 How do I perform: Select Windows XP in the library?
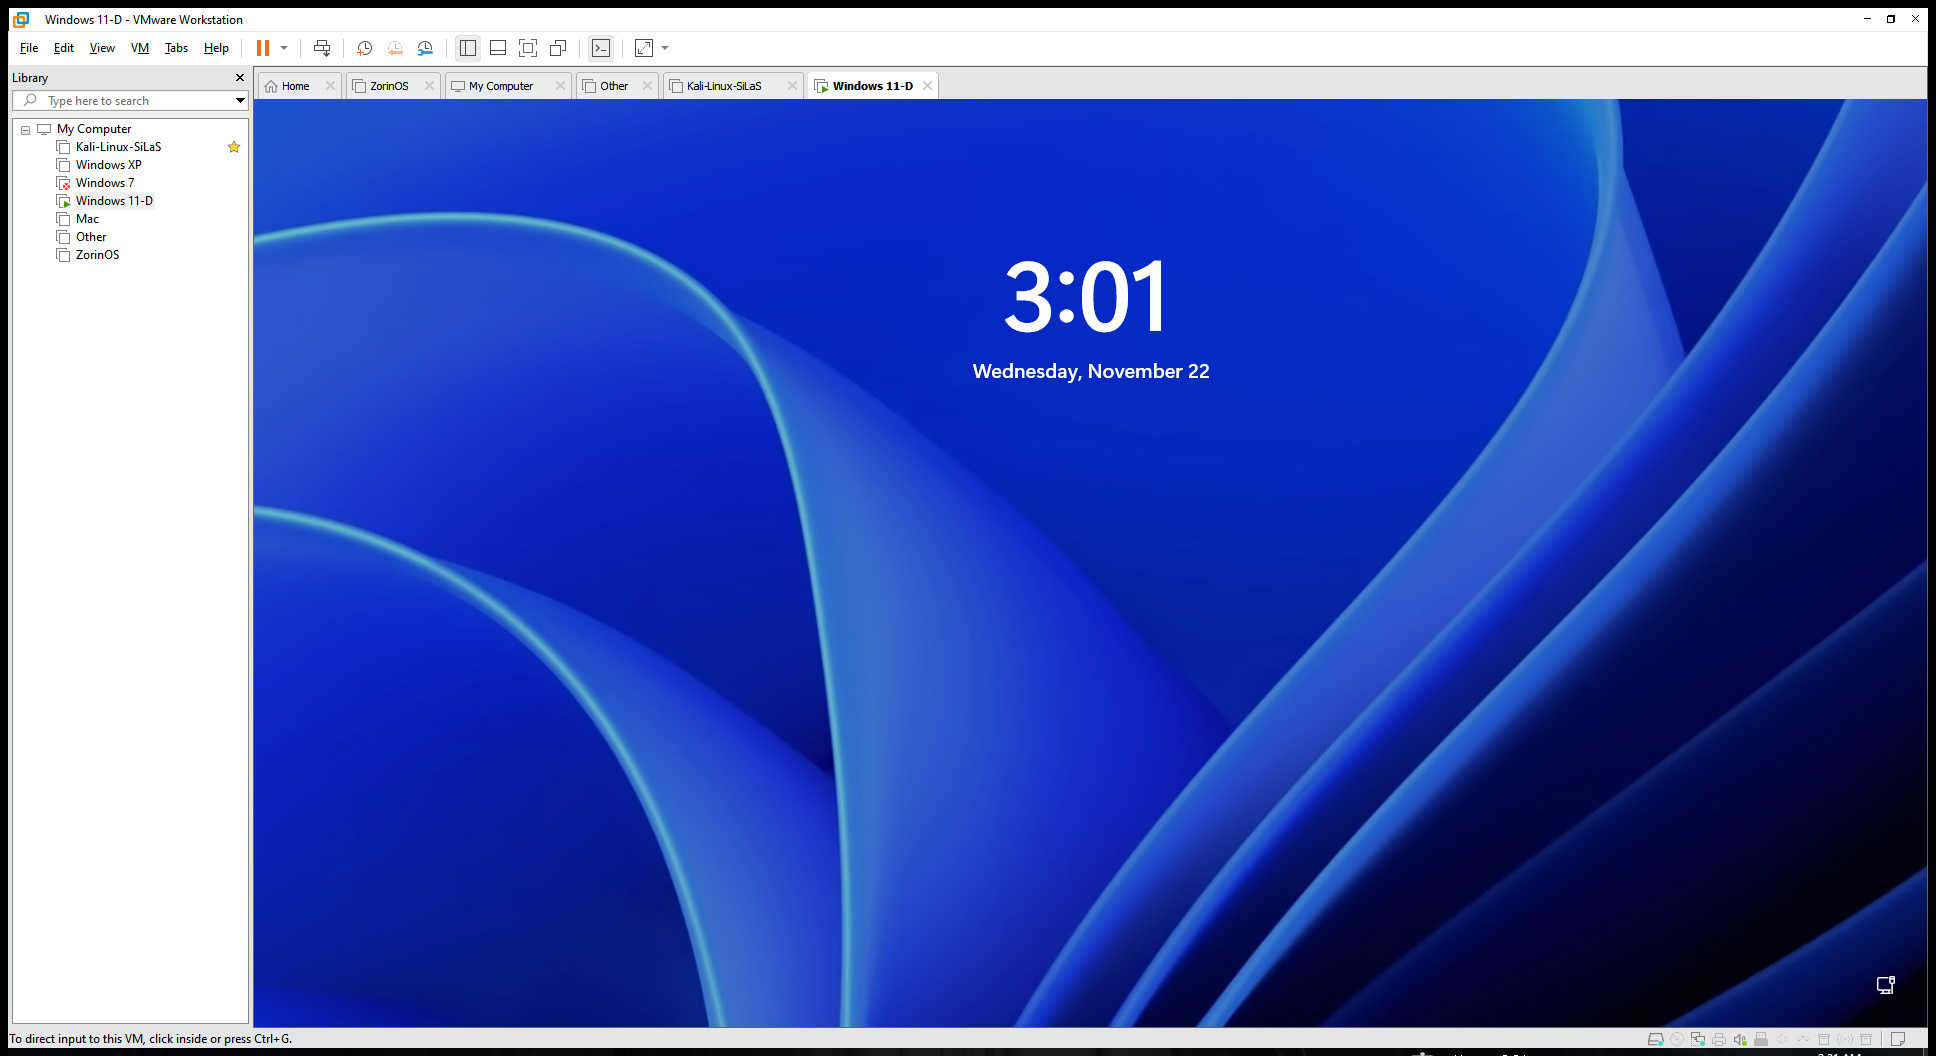108,165
